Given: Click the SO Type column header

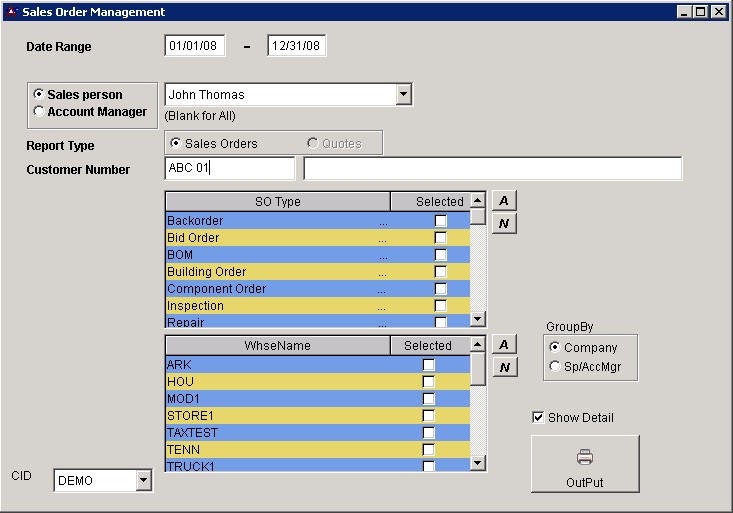Looking at the screenshot, I should tap(277, 201).
